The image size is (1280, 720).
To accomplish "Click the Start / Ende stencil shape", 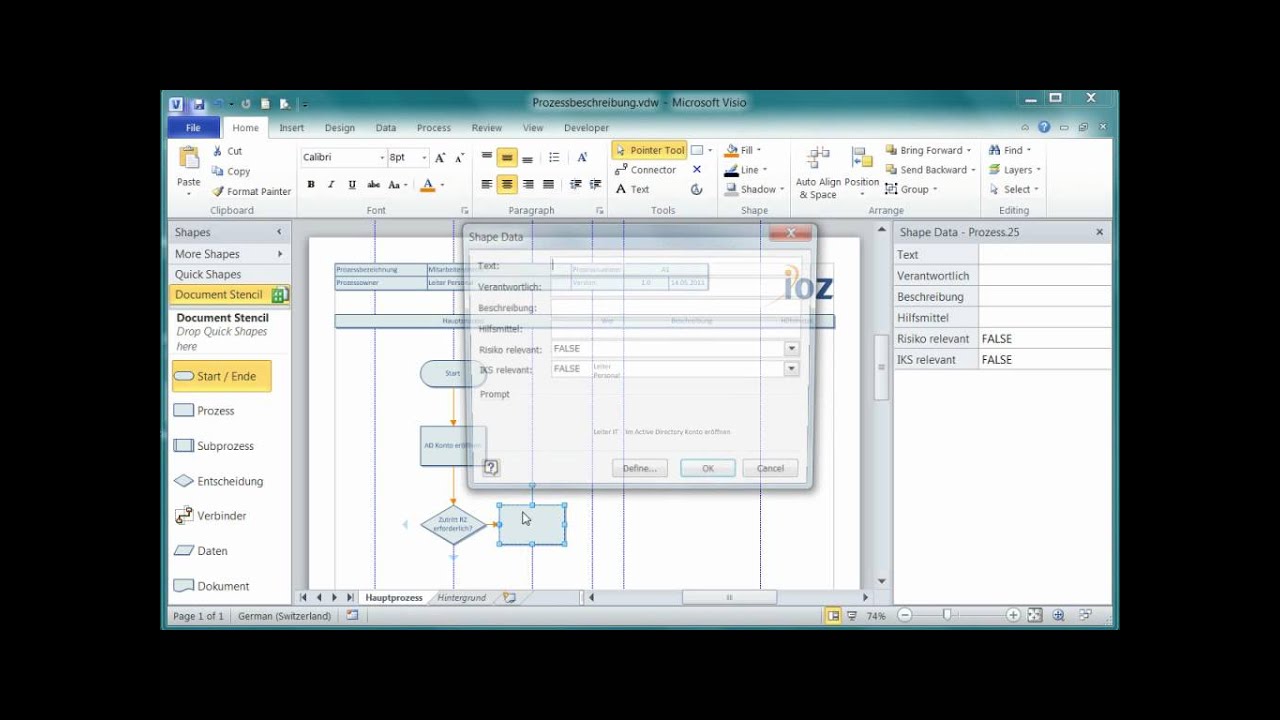I will pos(220,376).
